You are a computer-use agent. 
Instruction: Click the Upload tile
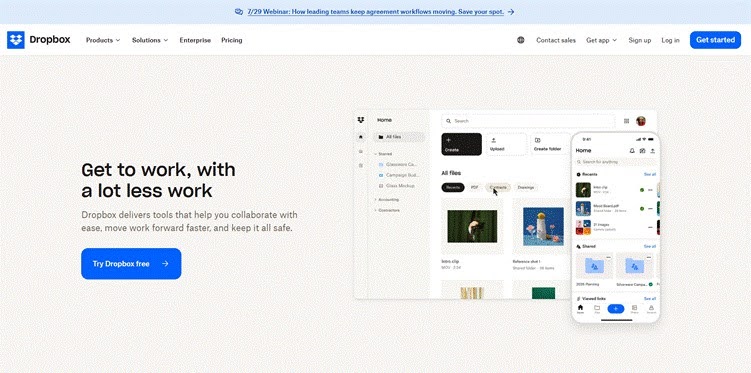pos(507,144)
